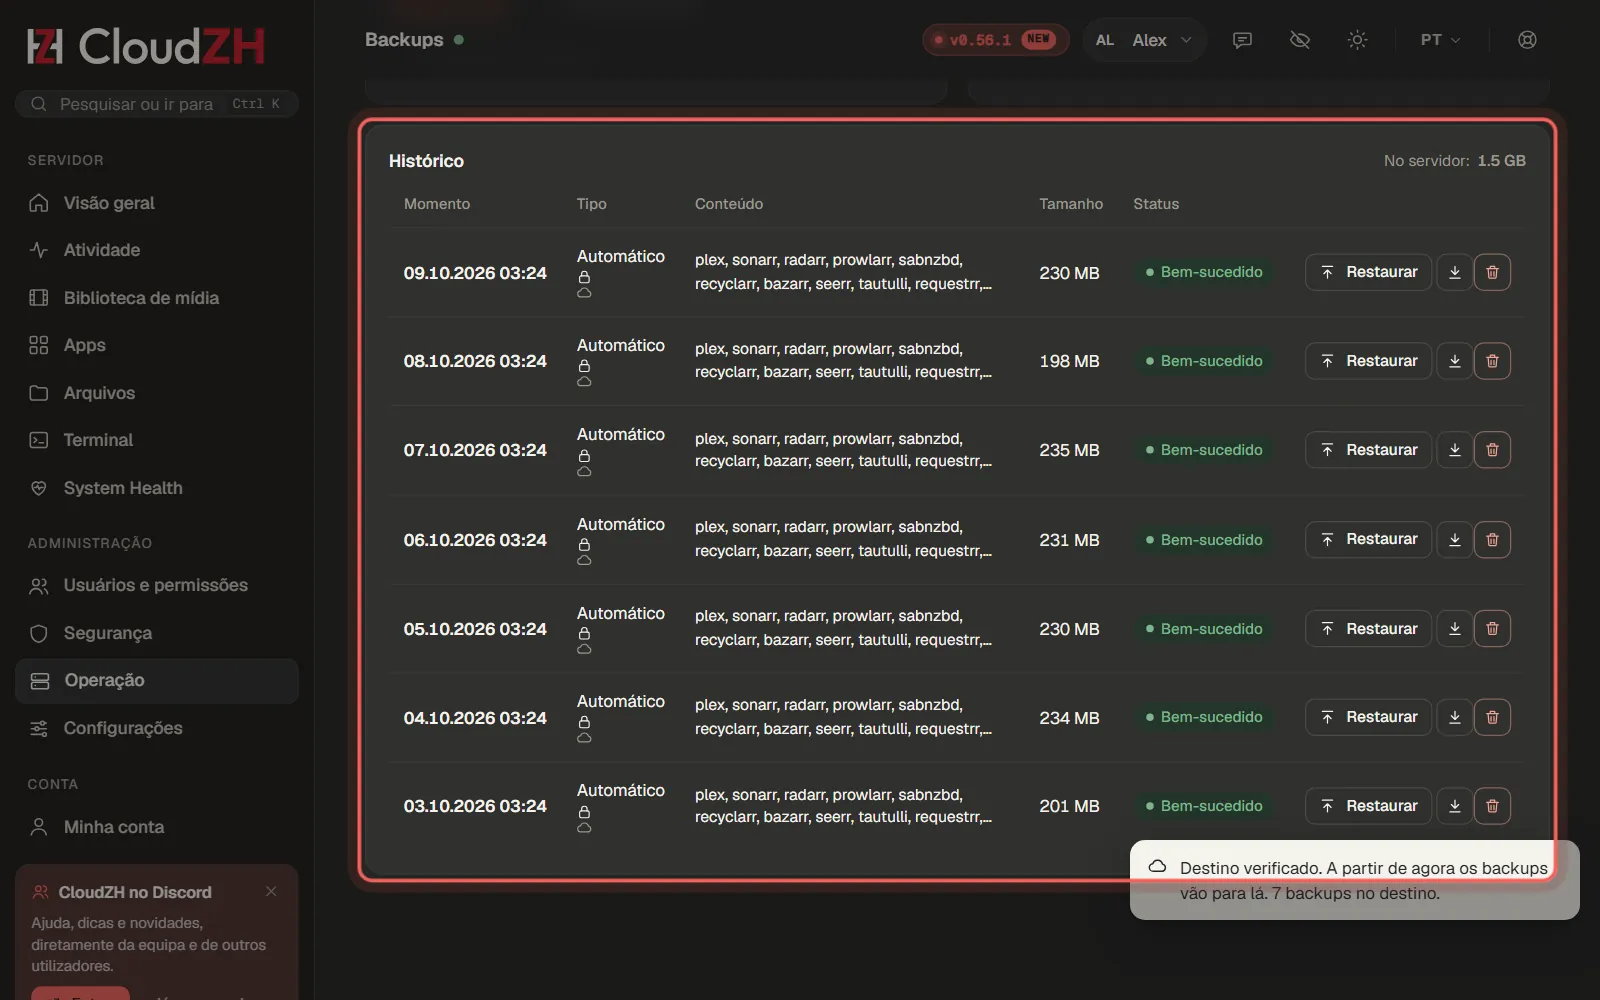Open the help lifebuoy icon
This screenshot has width=1600, height=1000.
[1527, 40]
